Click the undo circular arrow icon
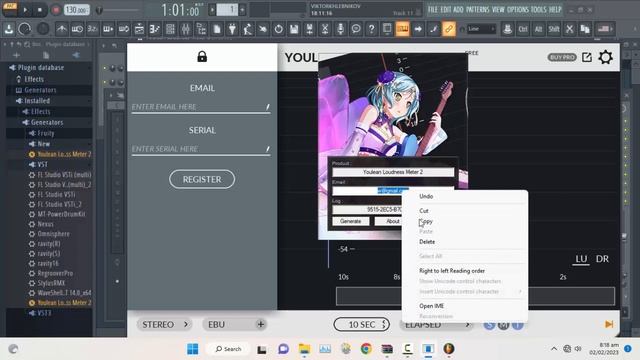 (x=278, y=29)
